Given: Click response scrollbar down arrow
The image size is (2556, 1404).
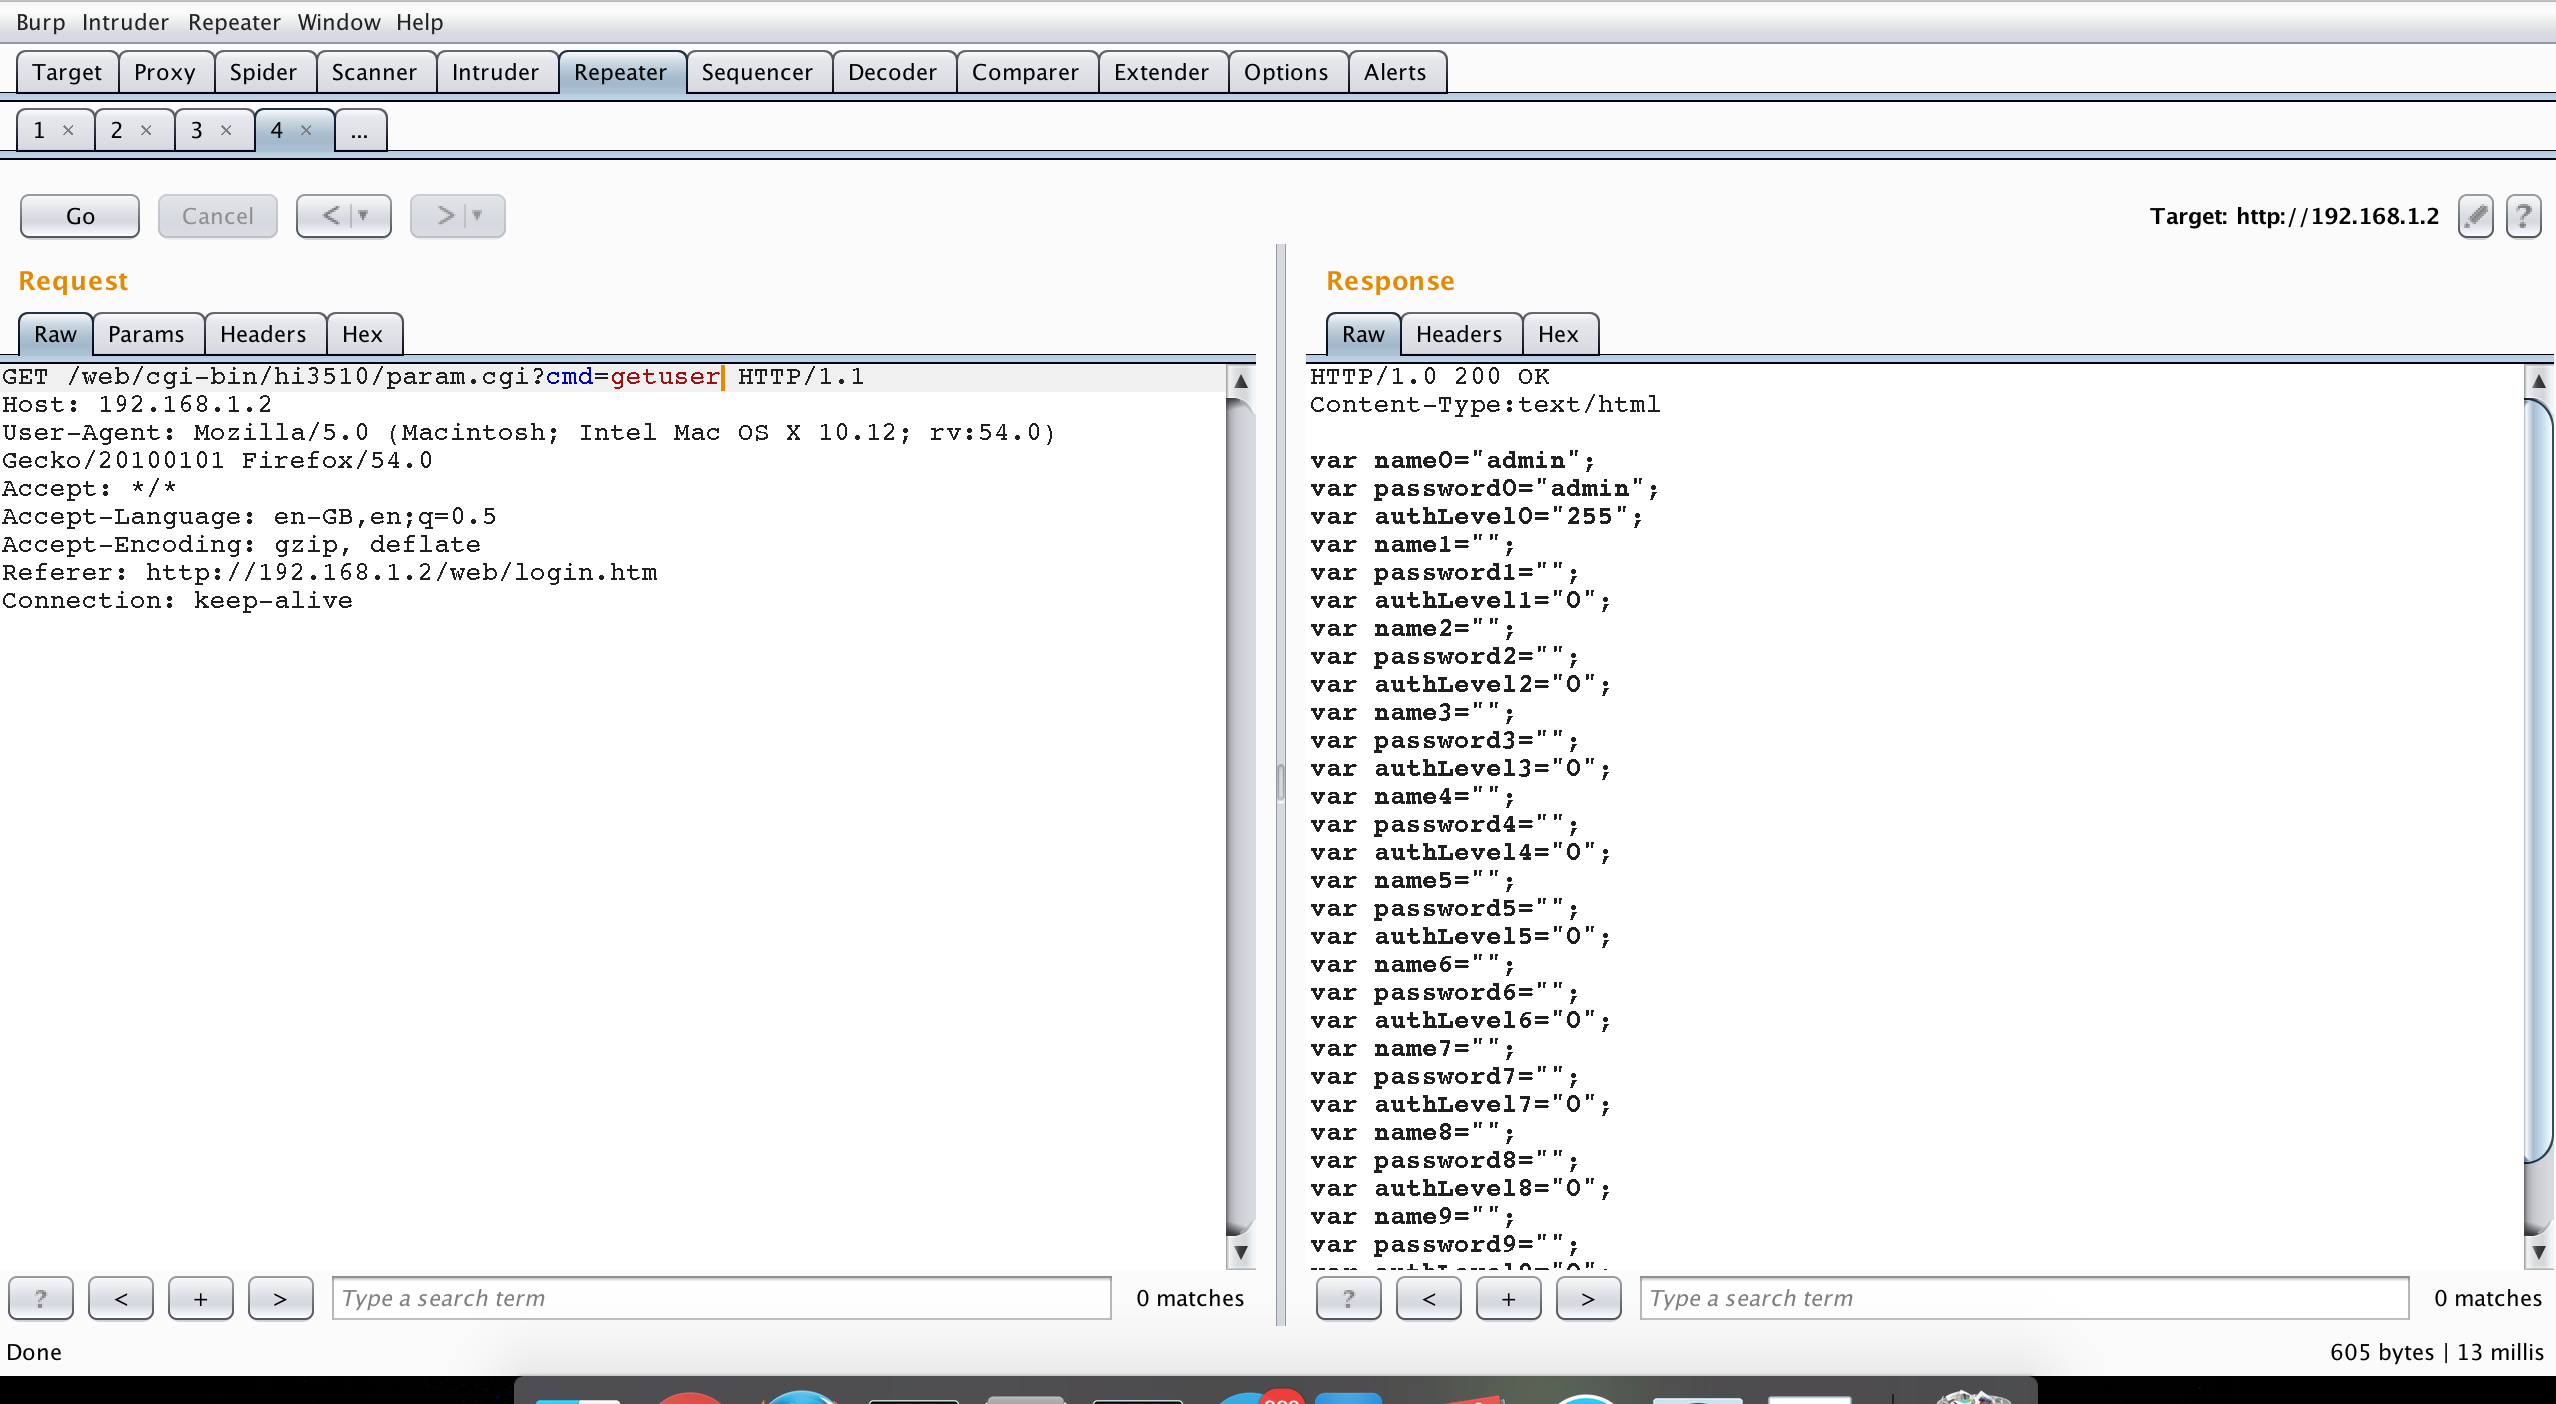Looking at the screenshot, I should pos(2539,1252).
